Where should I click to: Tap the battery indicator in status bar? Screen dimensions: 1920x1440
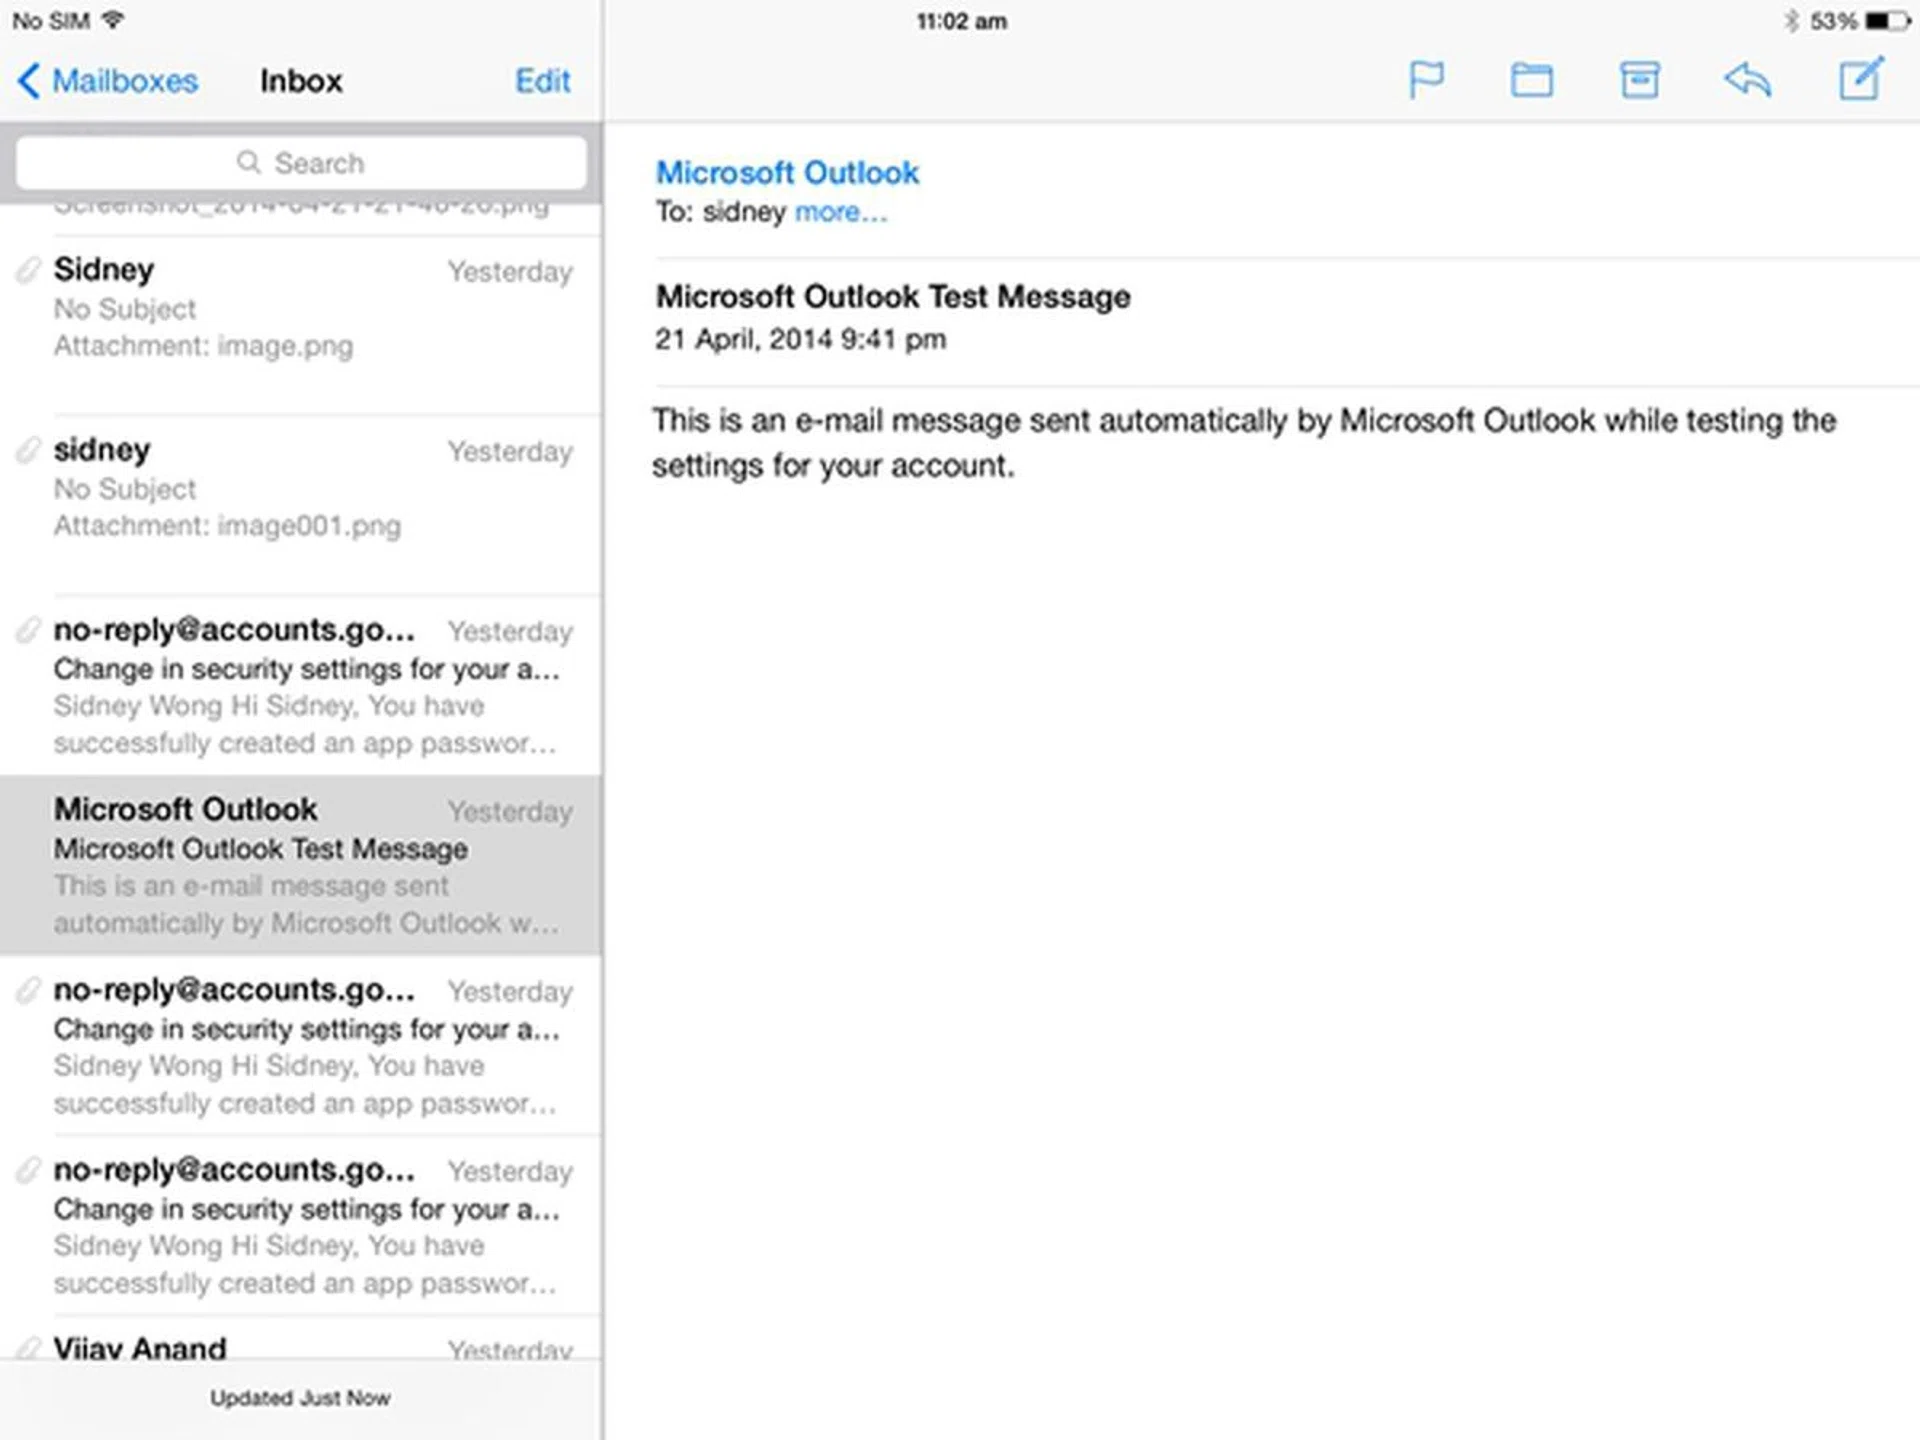coord(1886,21)
